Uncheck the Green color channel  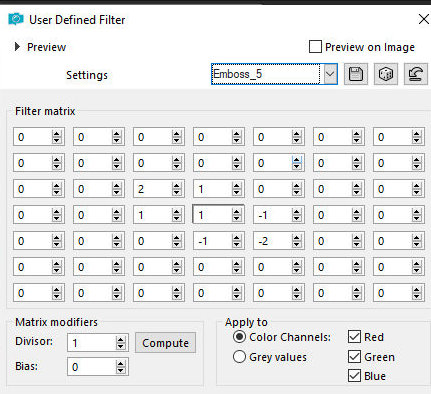click(354, 357)
